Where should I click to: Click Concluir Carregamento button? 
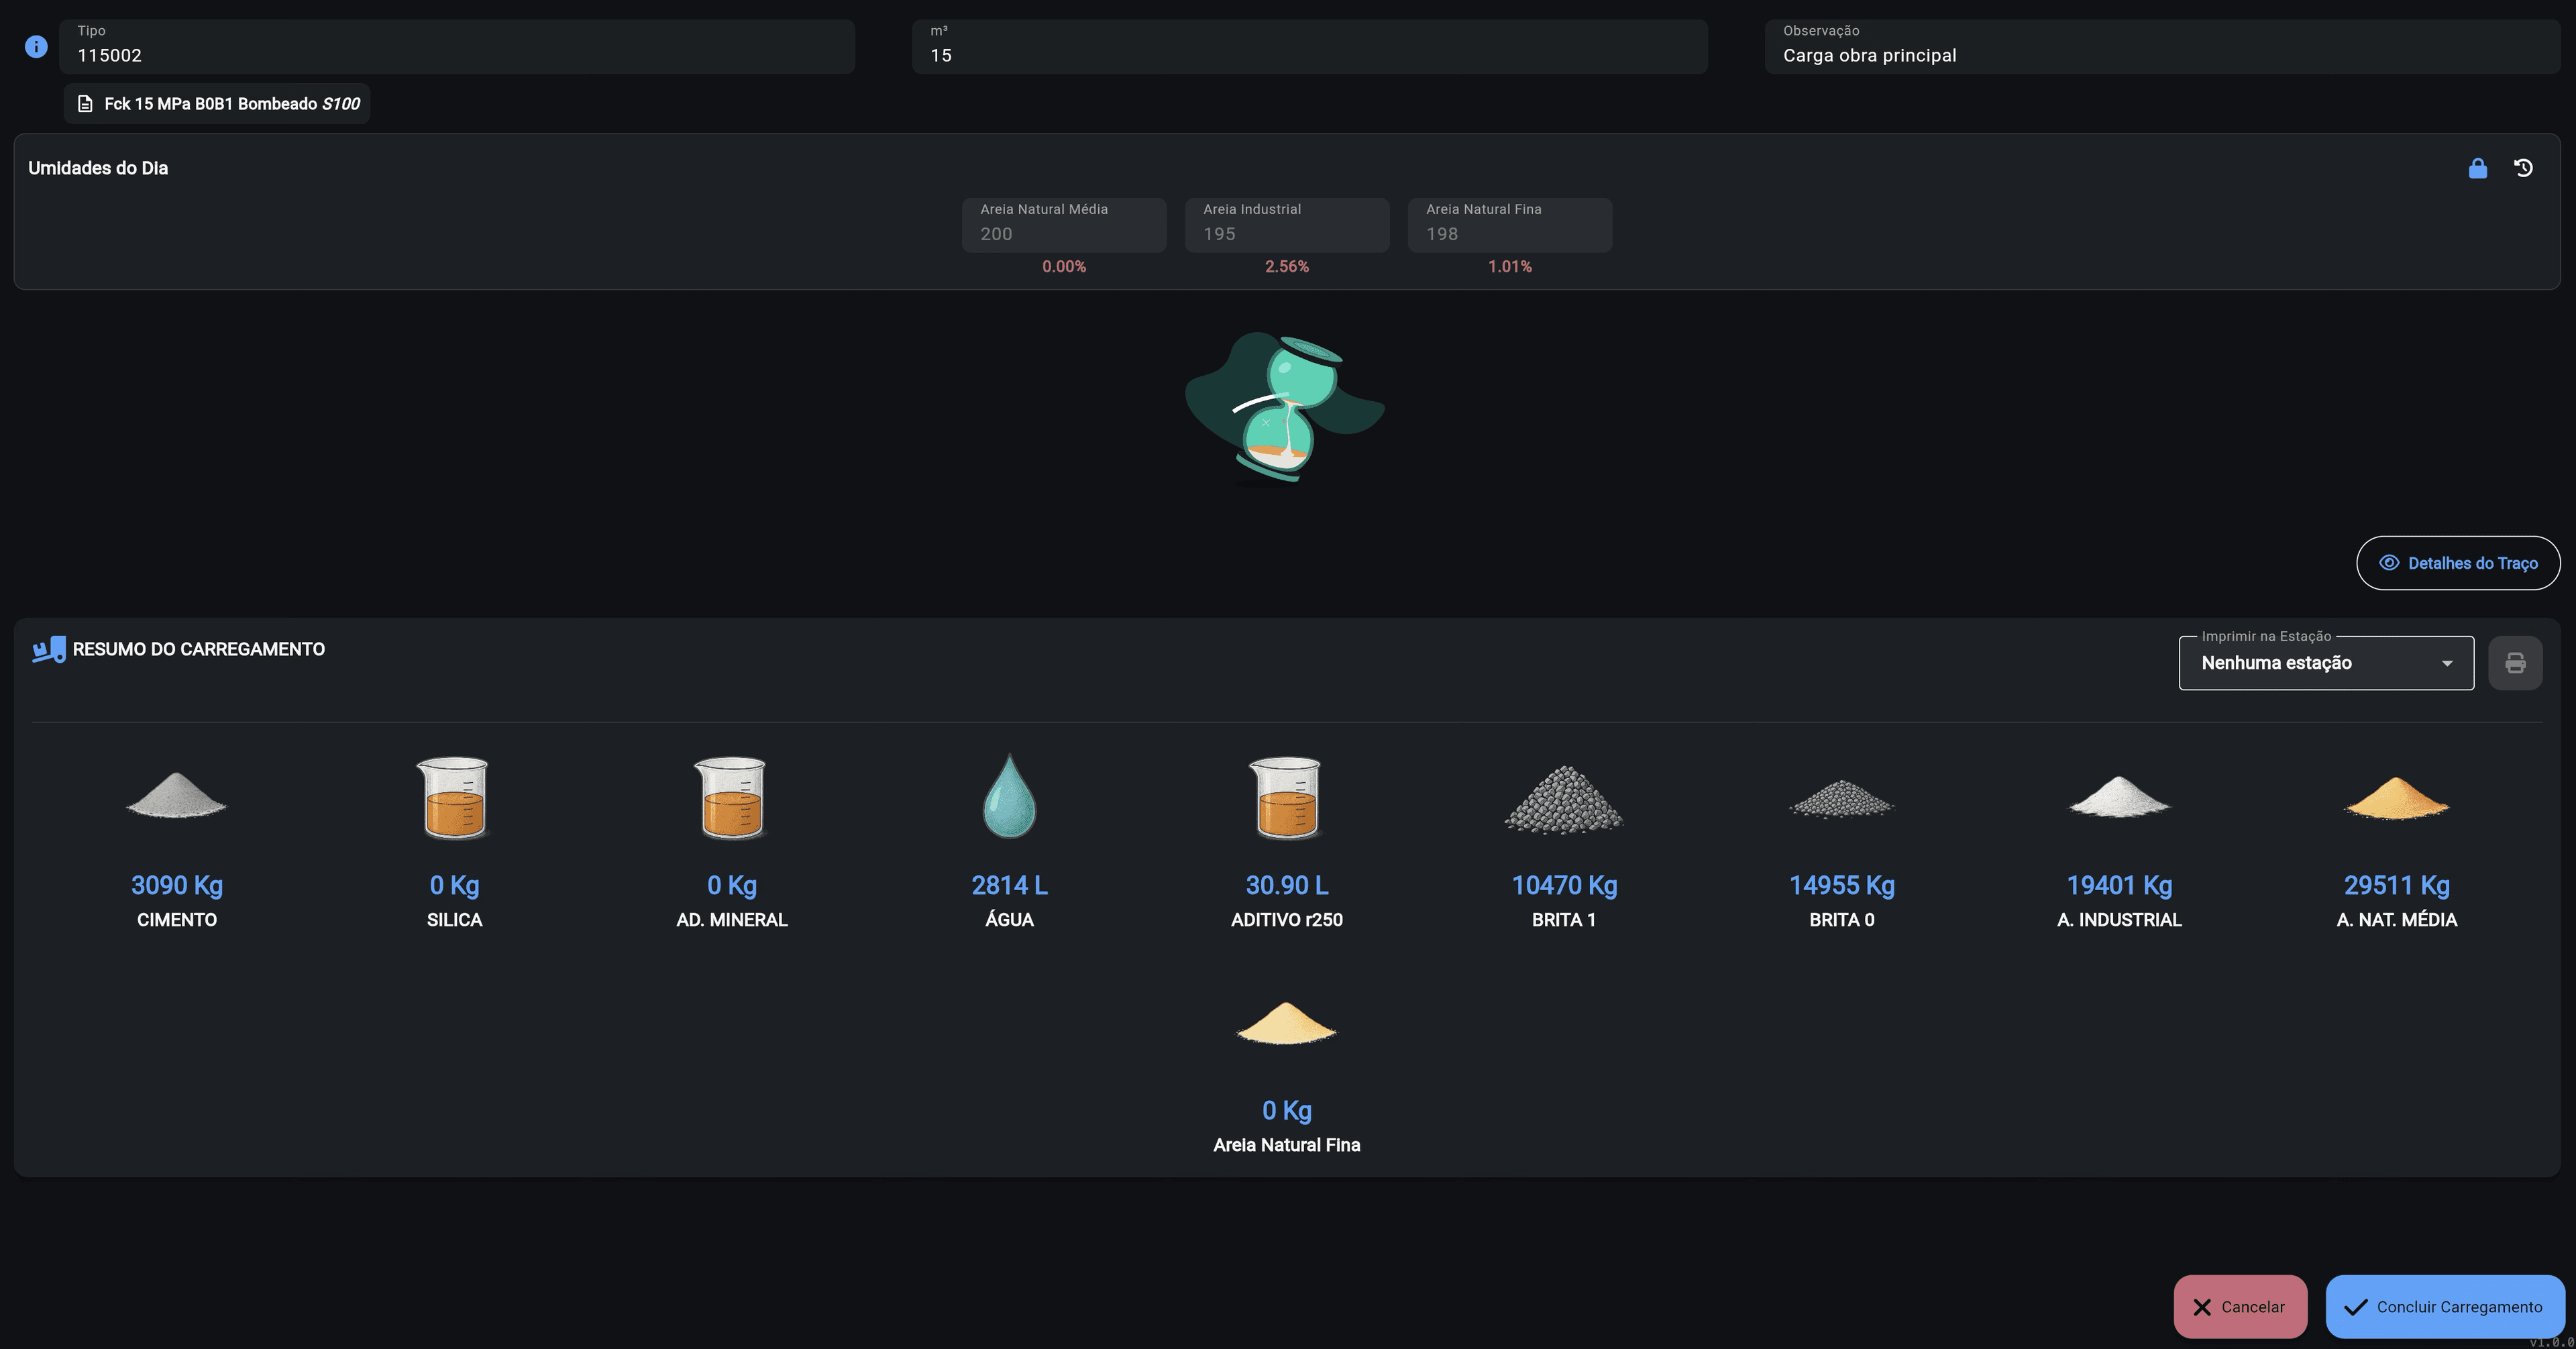pyautogui.click(x=2445, y=1306)
